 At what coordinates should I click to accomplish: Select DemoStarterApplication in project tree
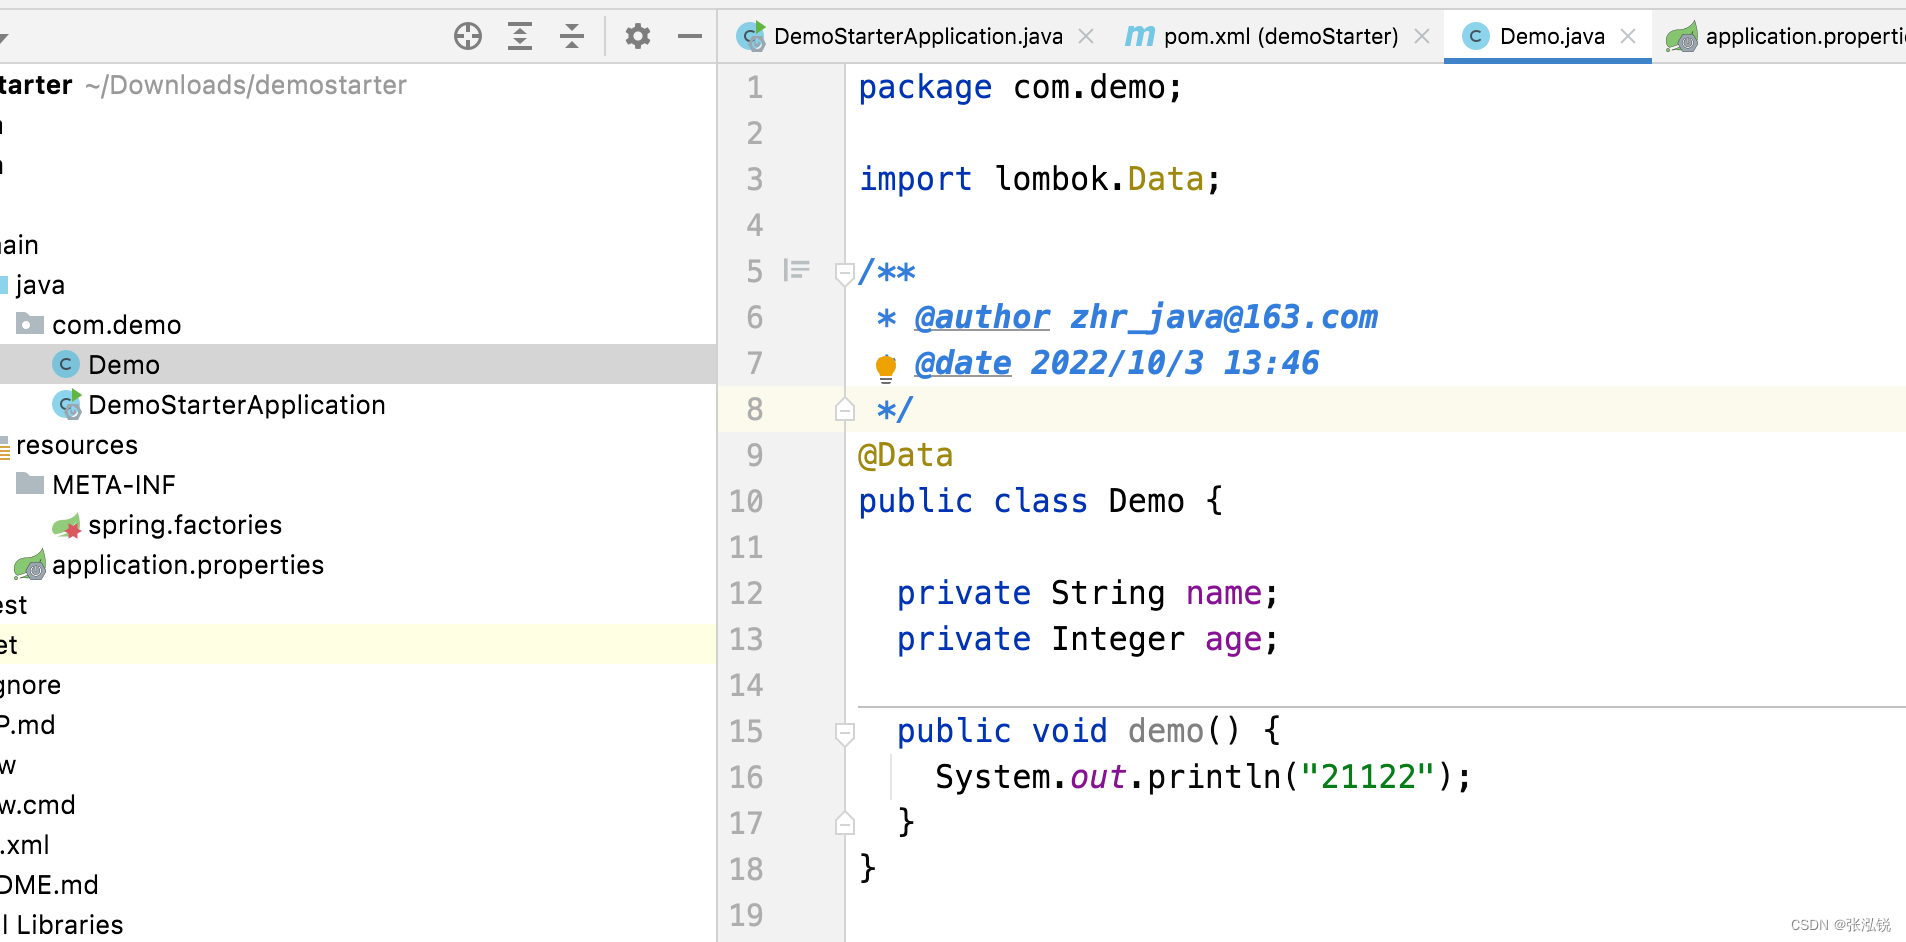tap(358, 404)
